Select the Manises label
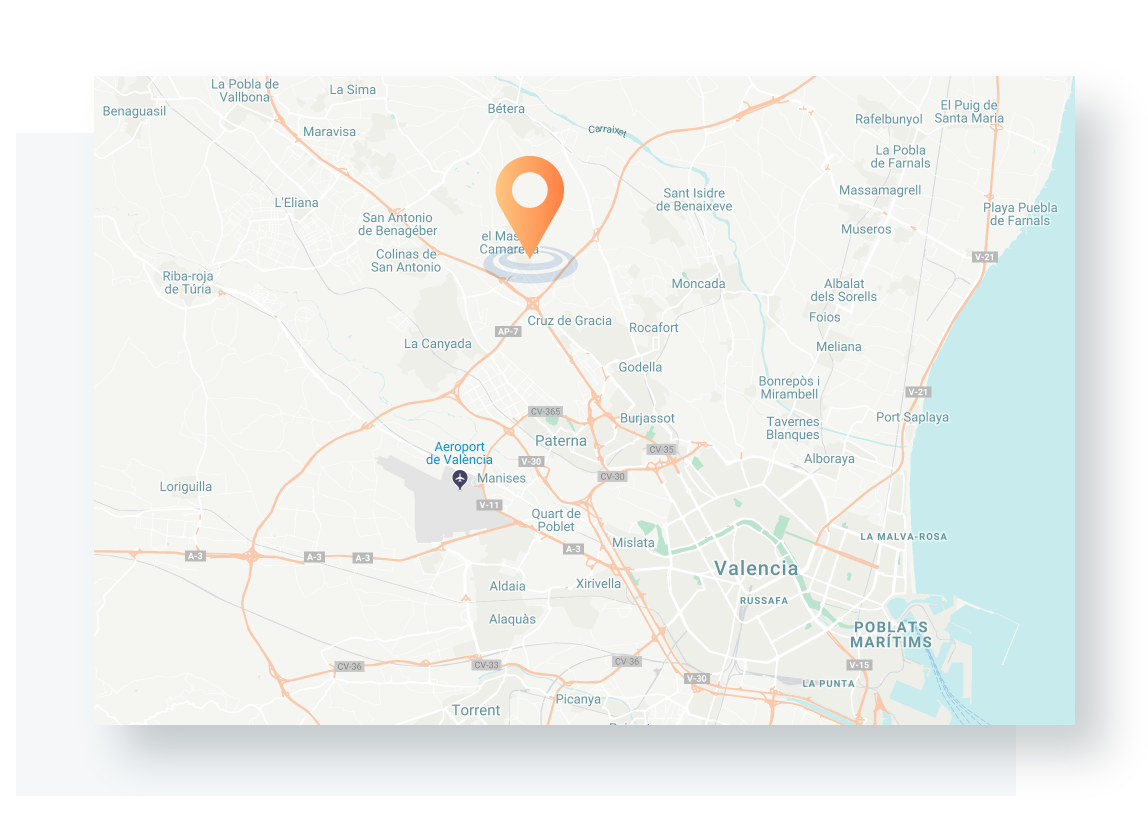Screen dimensions: 1148x836 tap(502, 478)
